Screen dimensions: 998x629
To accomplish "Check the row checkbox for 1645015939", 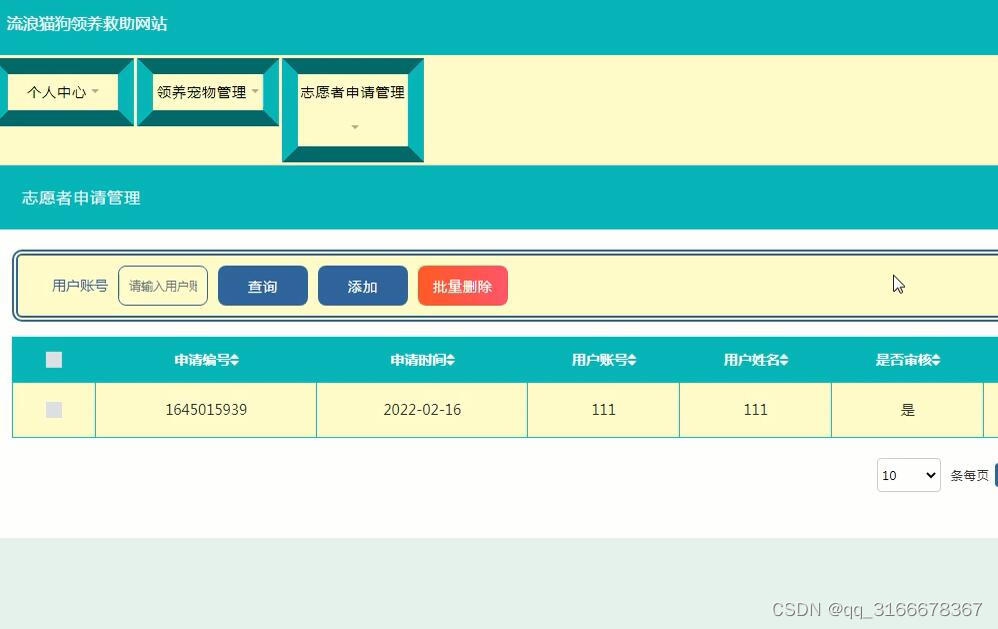I will tap(54, 410).
